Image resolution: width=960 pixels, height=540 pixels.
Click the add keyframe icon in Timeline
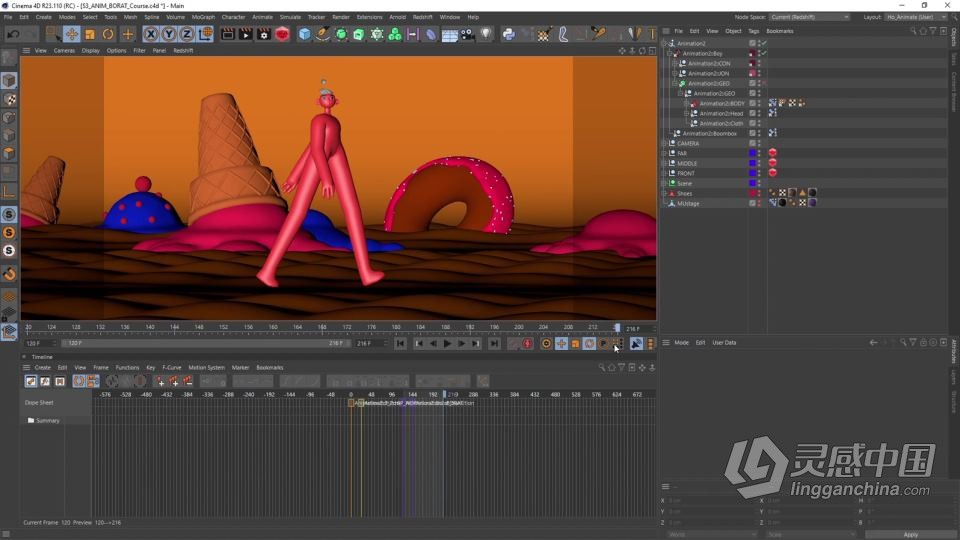pyautogui.click(x=160, y=381)
